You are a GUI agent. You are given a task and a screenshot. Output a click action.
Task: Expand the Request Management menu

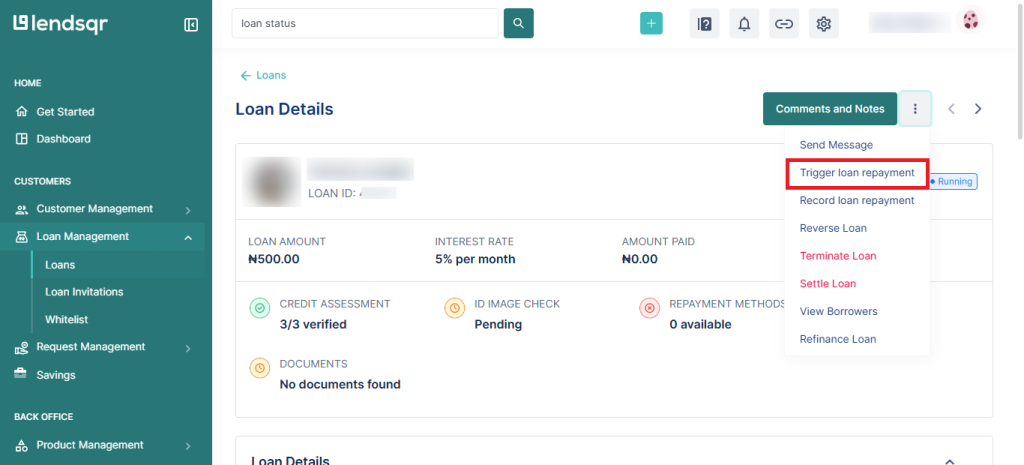(x=188, y=348)
